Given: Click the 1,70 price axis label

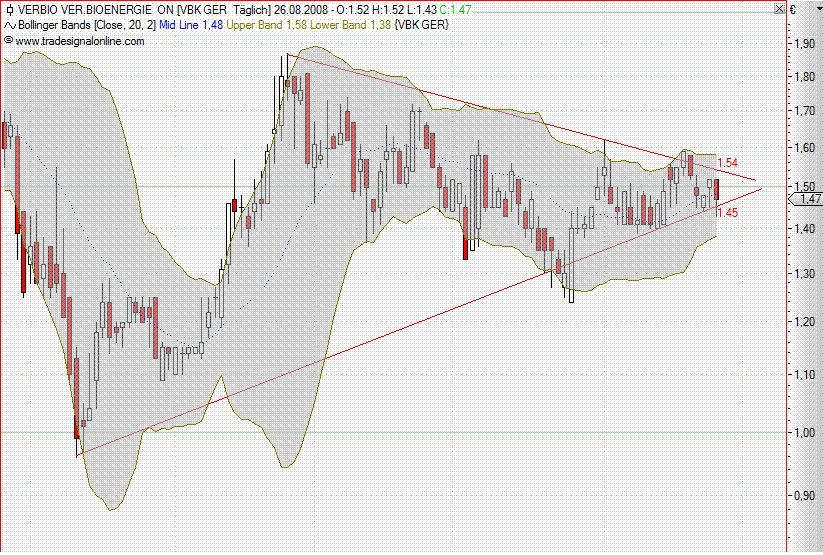Looking at the screenshot, I should (804, 111).
